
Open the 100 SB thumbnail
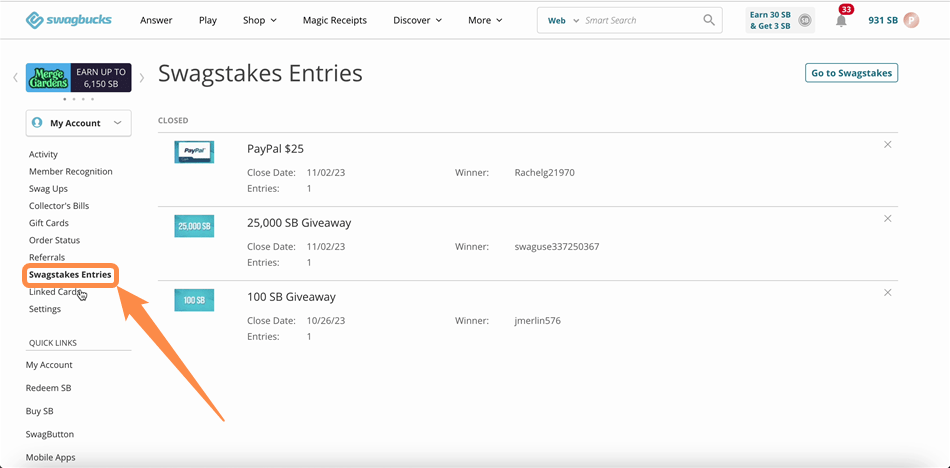[194, 300]
